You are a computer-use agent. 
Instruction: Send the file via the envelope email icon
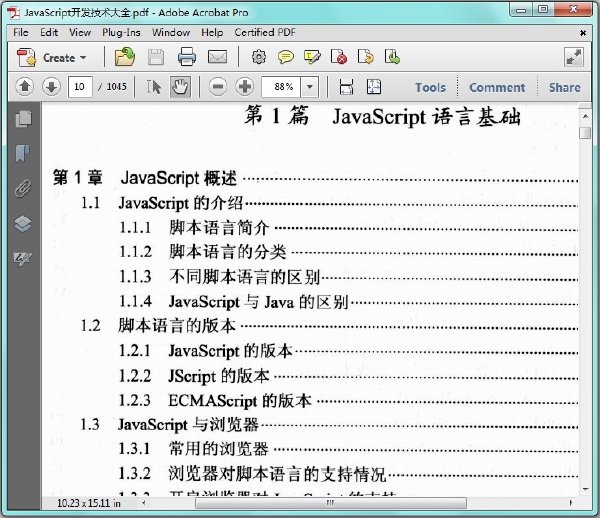pyautogui.click(x=217, y=57)
